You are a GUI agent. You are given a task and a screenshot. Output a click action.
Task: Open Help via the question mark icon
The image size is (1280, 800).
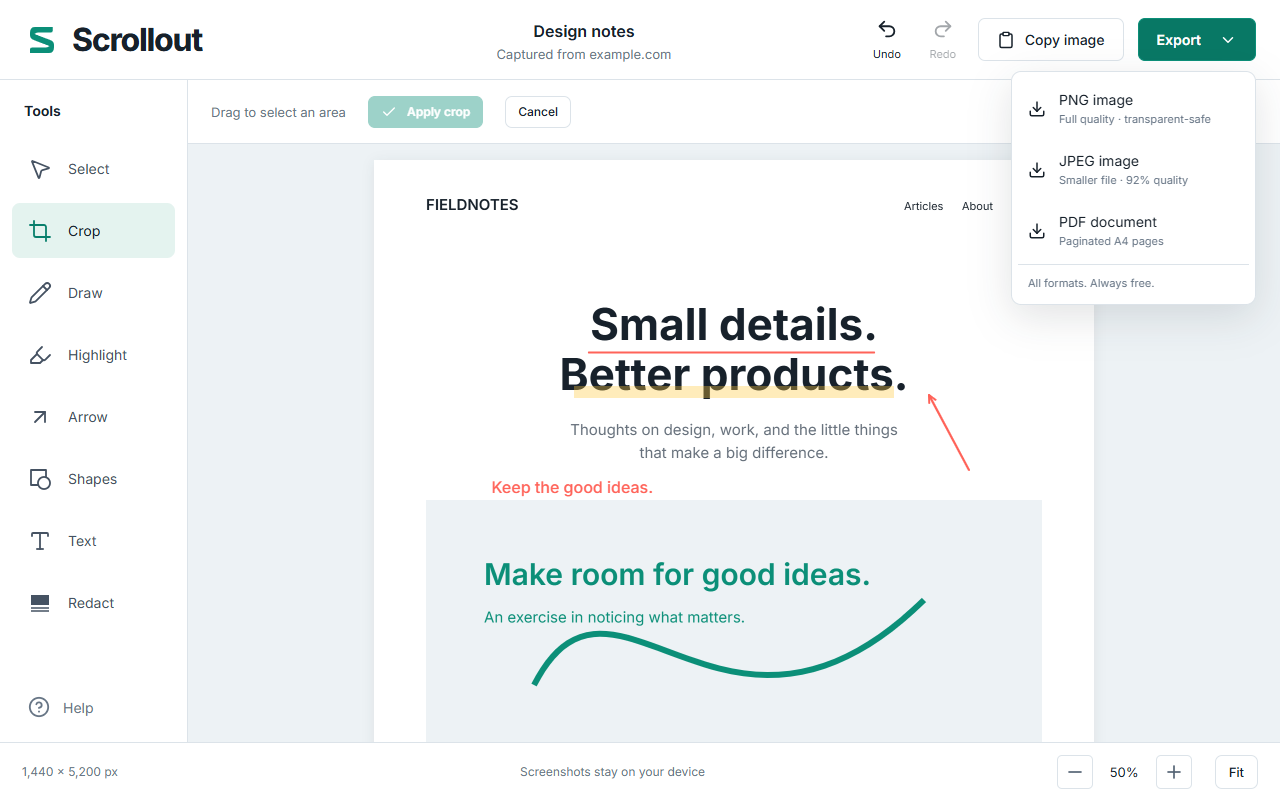tap(39, 707)
